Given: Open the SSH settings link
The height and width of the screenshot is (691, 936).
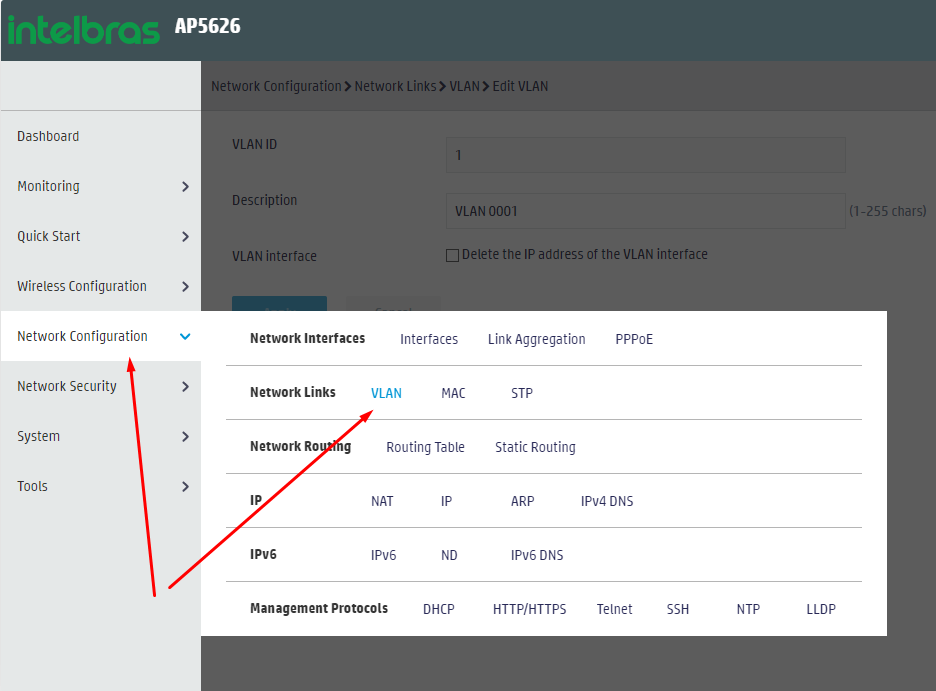Looking at the screenshot, I should 678,609.
